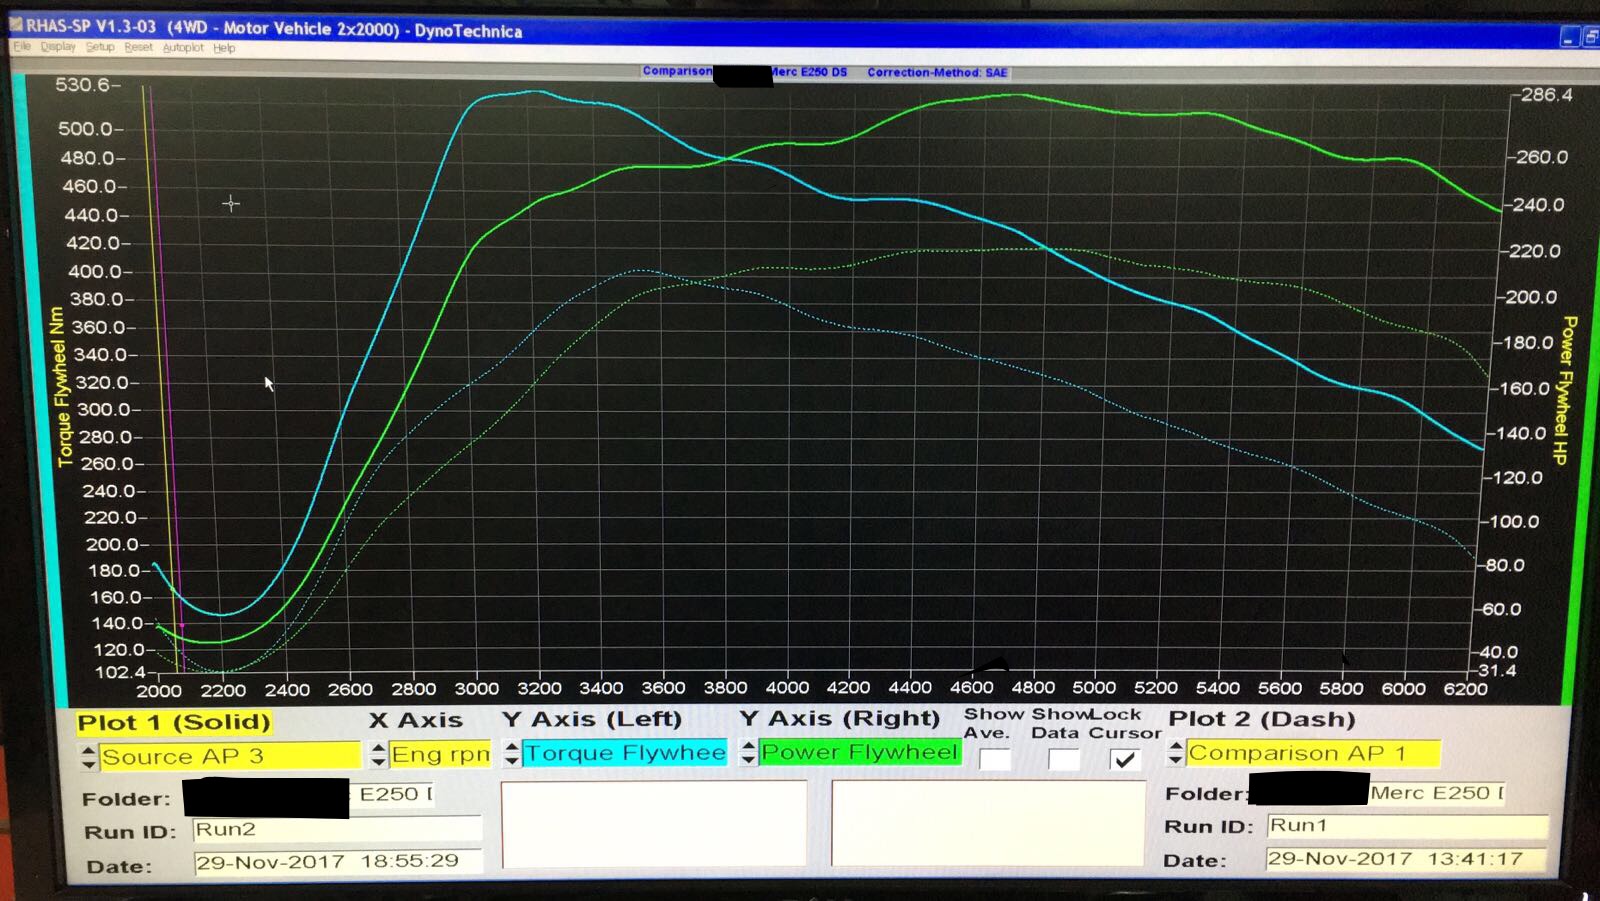The height and width of the screenshot is (901, 1600).
Task: Click the 6200 rpm axis label
Action: point(1465,689)
